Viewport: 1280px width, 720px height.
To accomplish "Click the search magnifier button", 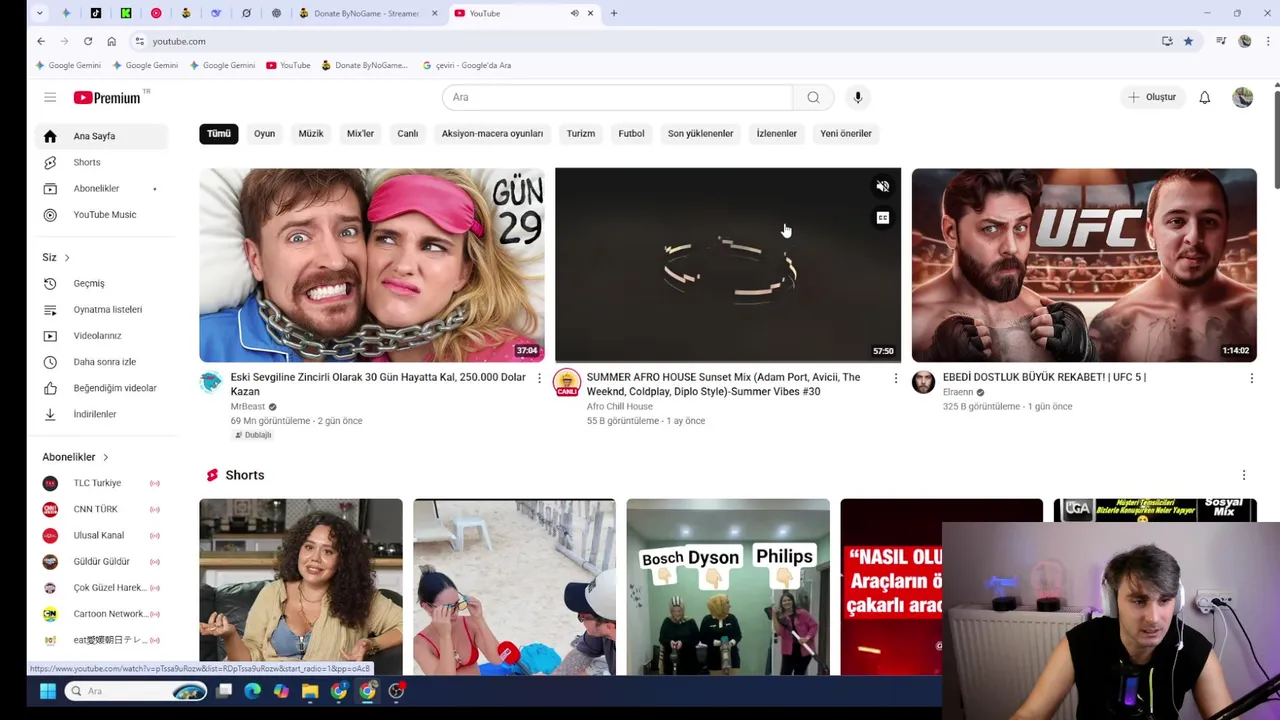I will 813,97.
